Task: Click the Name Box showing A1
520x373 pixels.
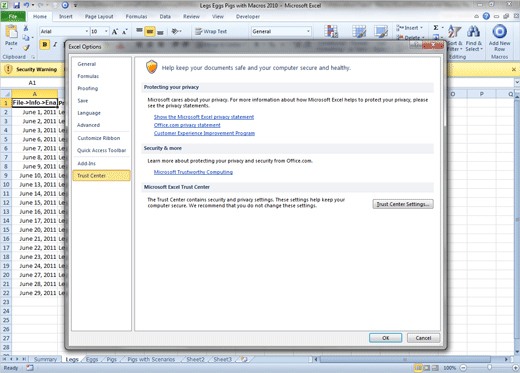Action: [32, 83]
